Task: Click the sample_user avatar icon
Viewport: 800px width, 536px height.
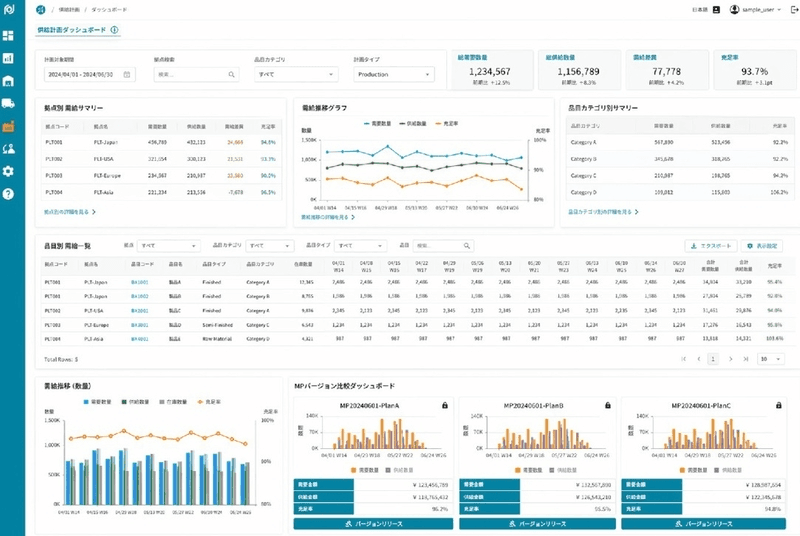Action: [734, 10]
